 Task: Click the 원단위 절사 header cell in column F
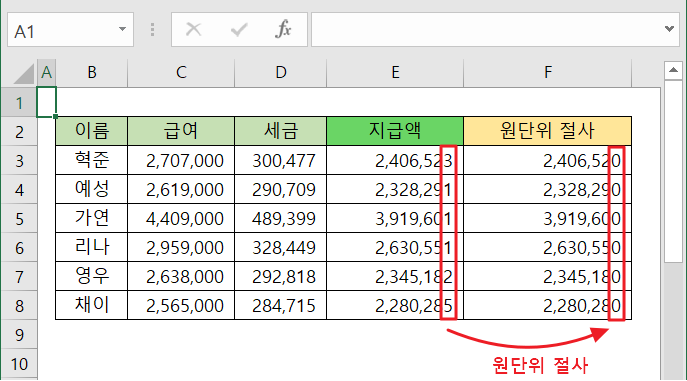pyautogui.click(x=547, y=131)
